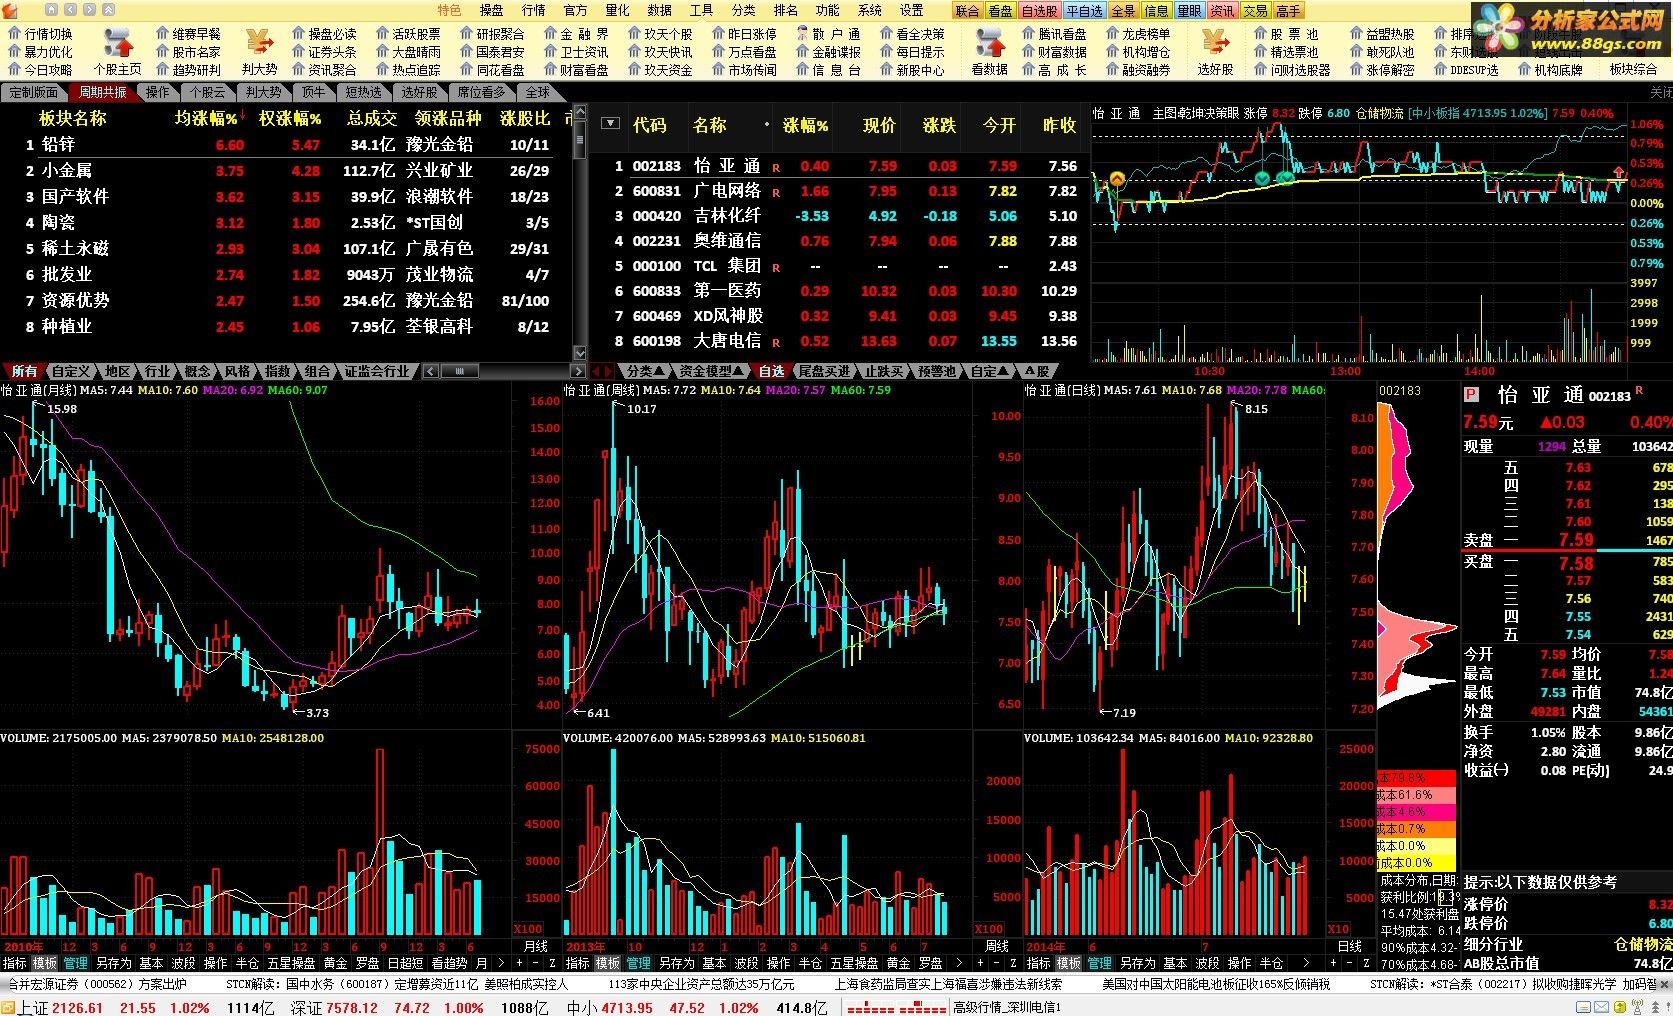The image size is (1673, 1016).
Task: Click the up arrow of sector list scrollbar
Action: pos(579,113)
